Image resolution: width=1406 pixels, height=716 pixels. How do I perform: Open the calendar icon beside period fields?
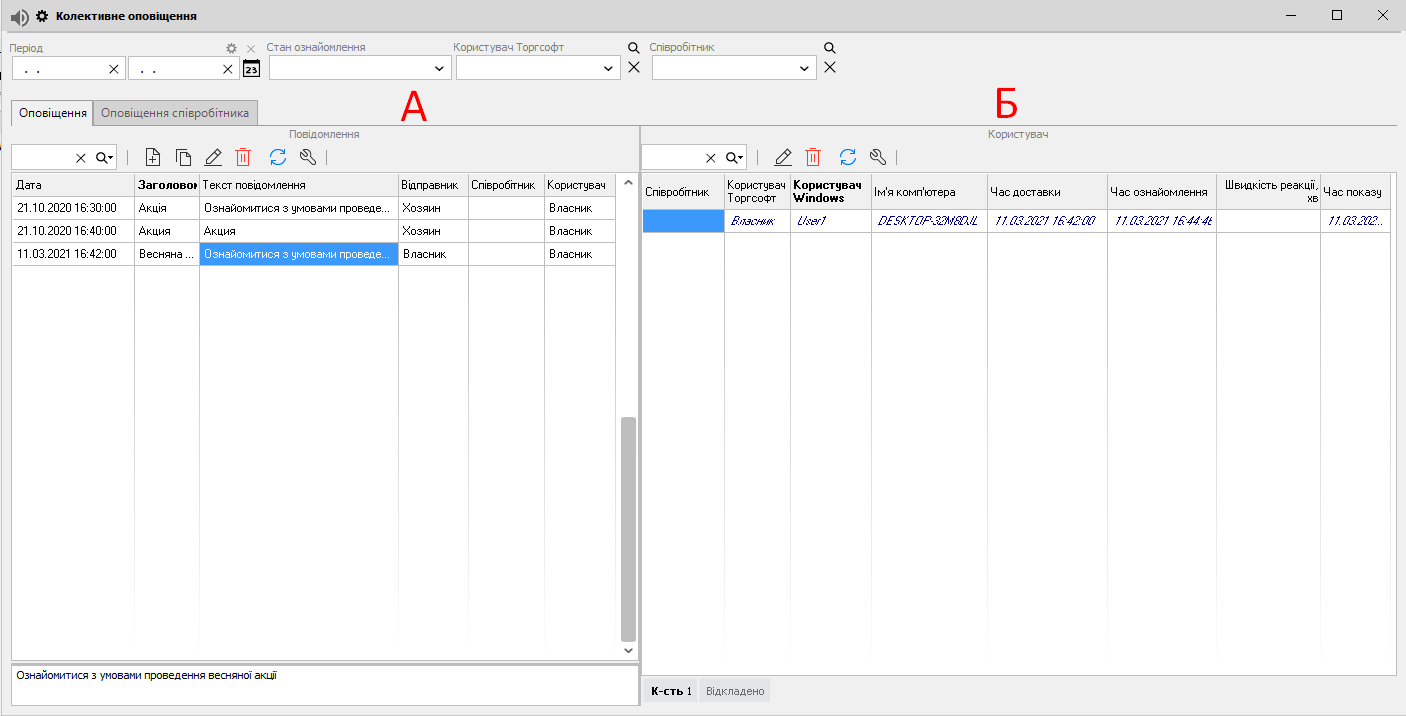coord(251,68)
